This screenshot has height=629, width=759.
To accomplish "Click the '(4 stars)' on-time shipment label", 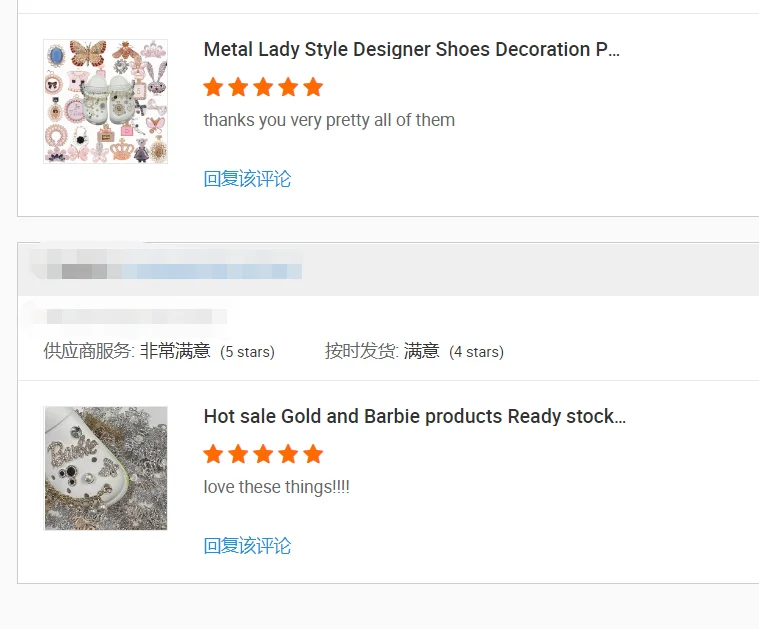I will (476, 352).
